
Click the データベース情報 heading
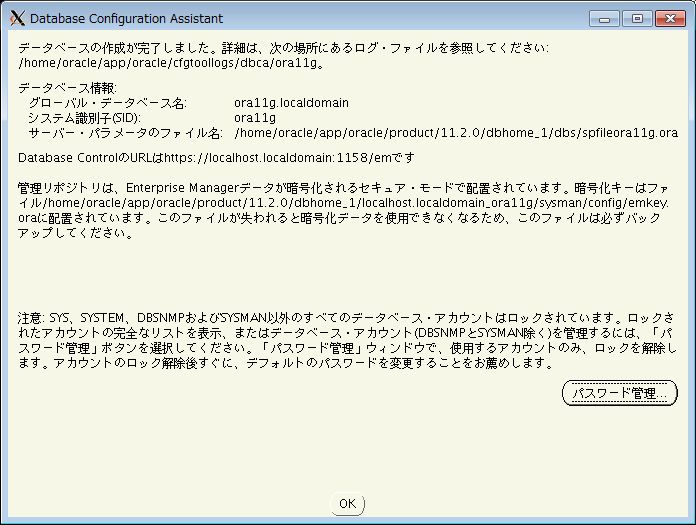pyautogui.click(x=67, y=88)
